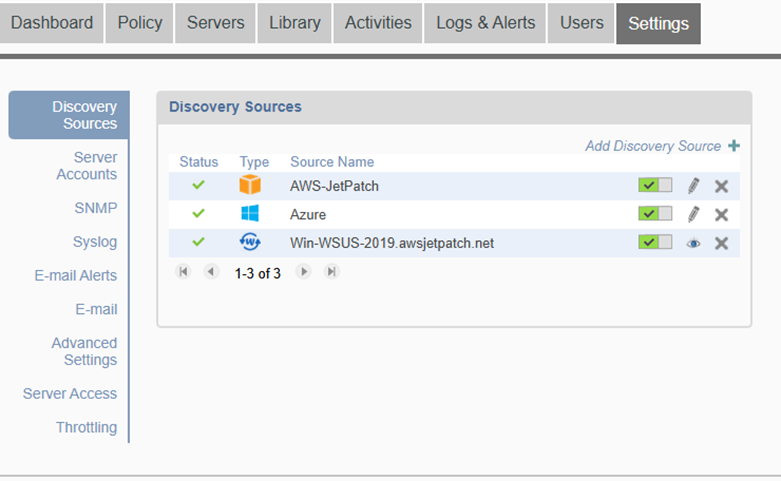Toggle the Azure source switch off
Image resolution: width=781 pixels, height=481 pixels.
(655, 214)
